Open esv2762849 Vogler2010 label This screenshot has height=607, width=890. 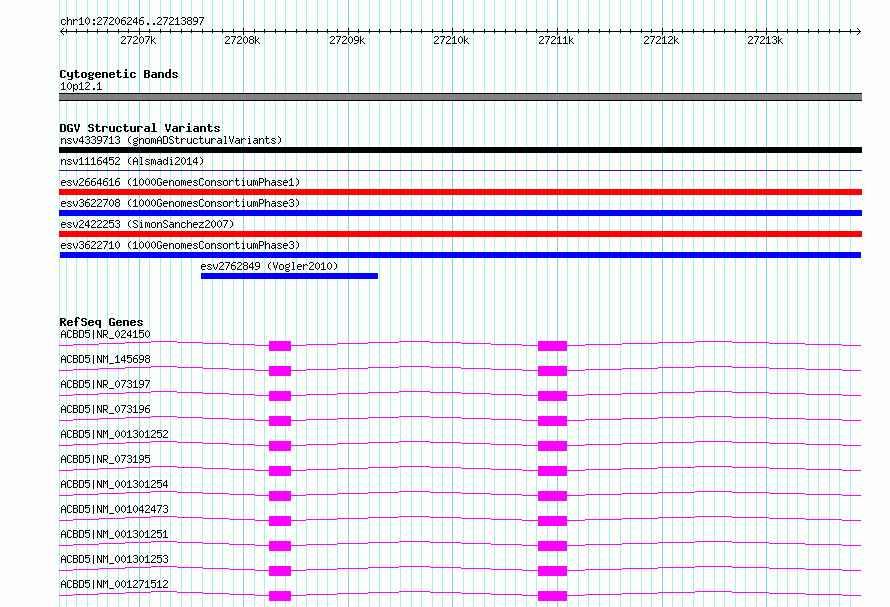pyautogui.click(x=269, y=266)
